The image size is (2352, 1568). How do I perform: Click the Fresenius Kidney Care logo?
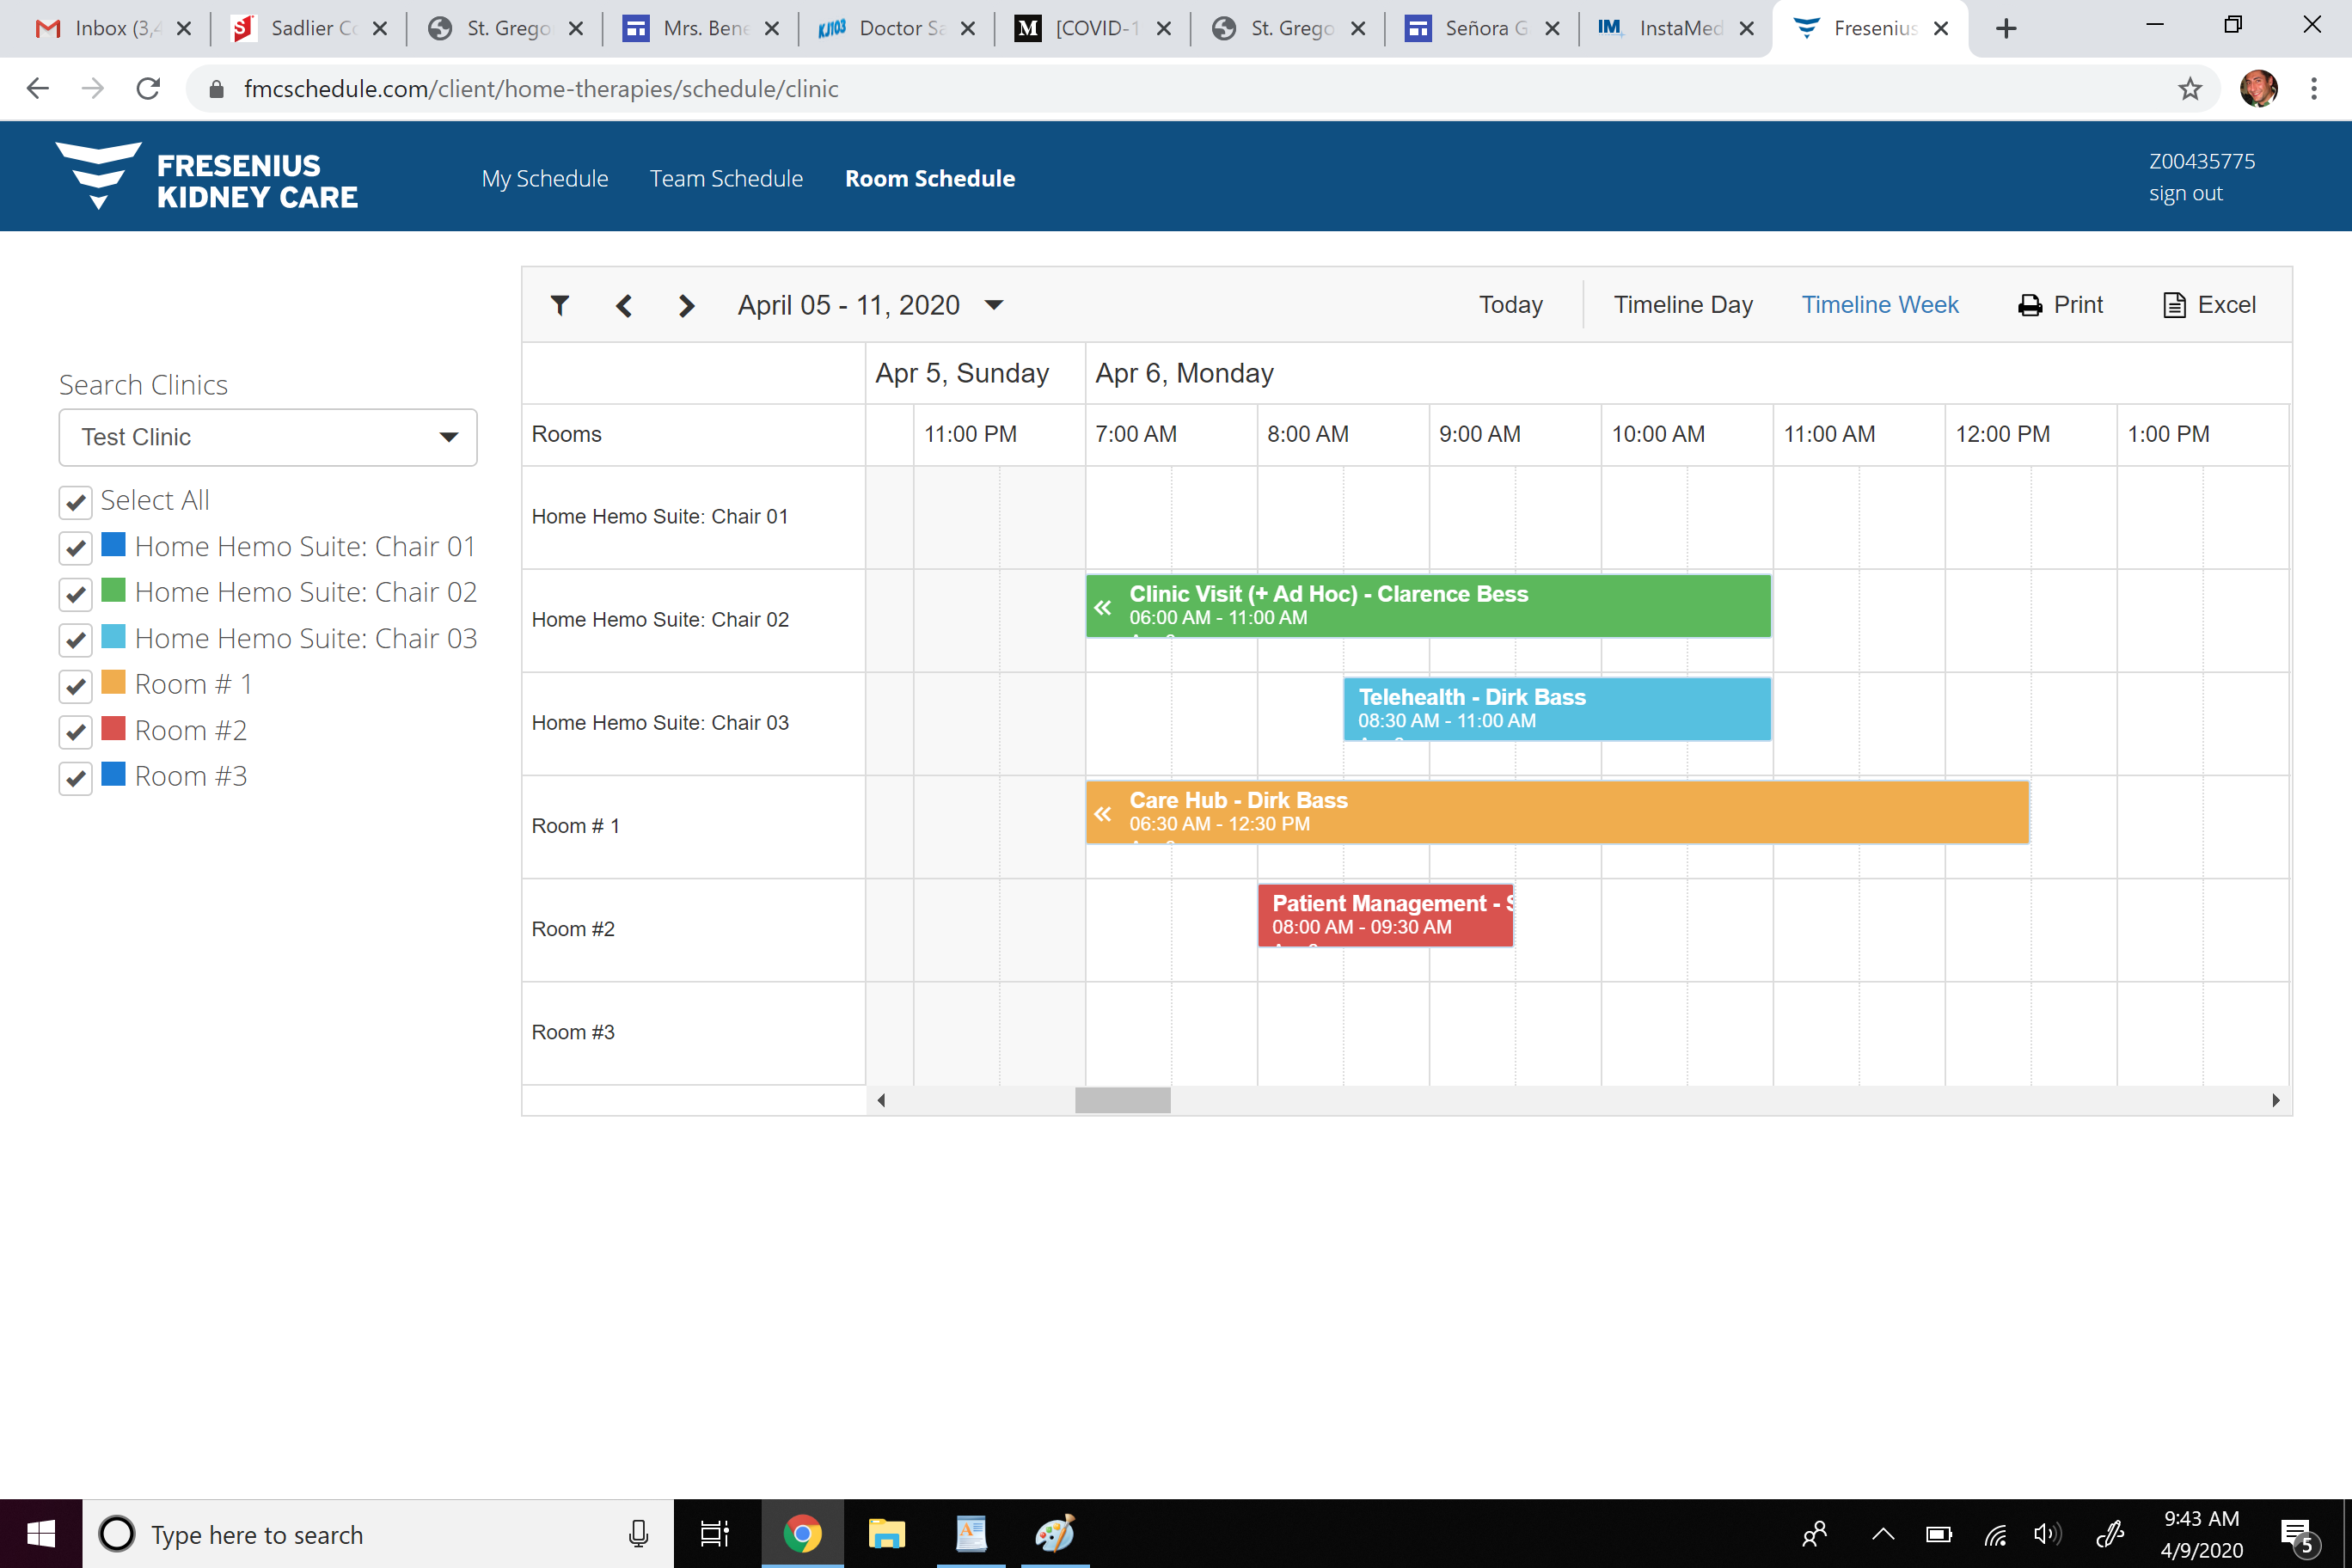pos(206,178)
